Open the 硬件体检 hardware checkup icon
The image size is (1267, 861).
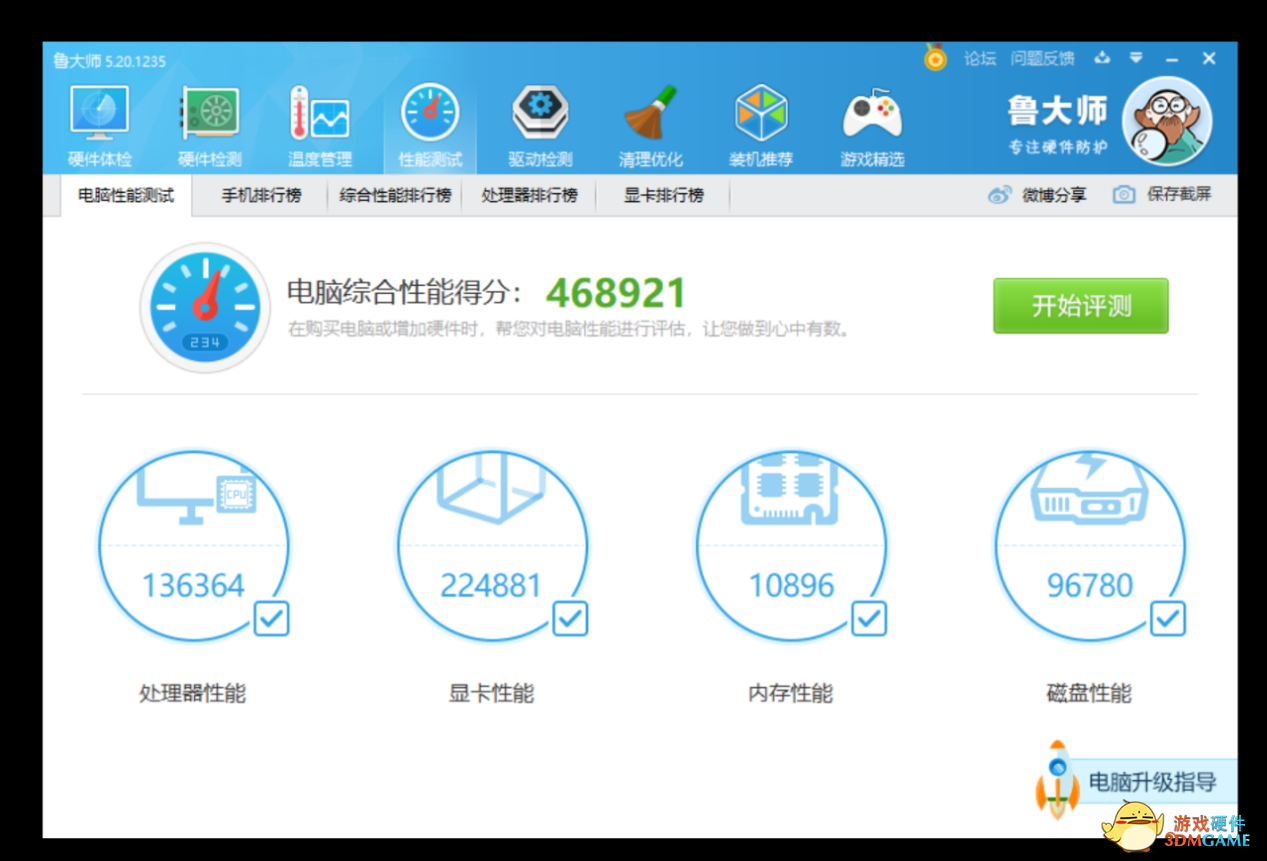click(x=99, y=114)
